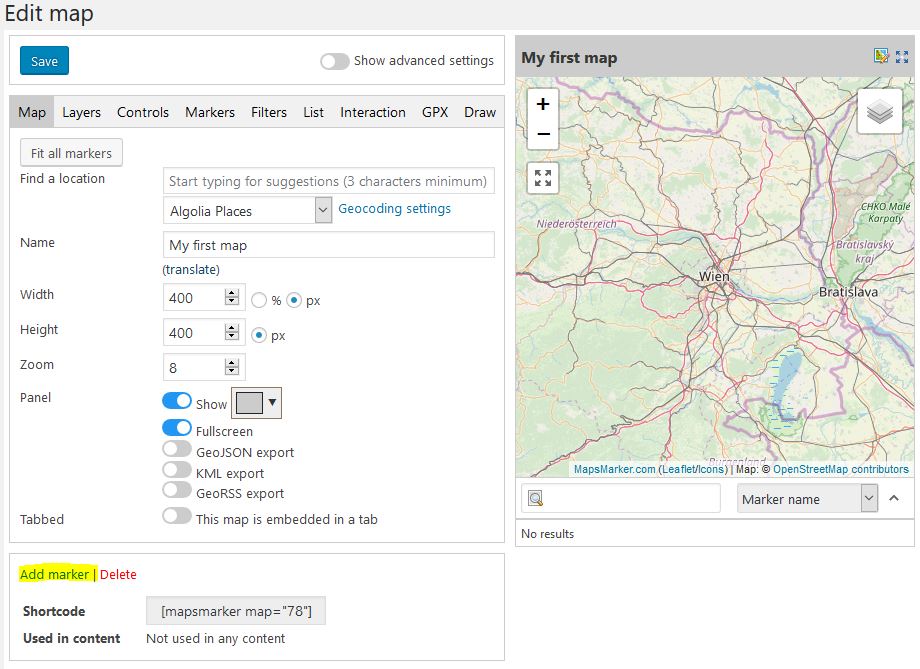The height and width of the screenshot is (669, 920).
Task: Click the (translate) link
Action: click(x=191, y=269)
